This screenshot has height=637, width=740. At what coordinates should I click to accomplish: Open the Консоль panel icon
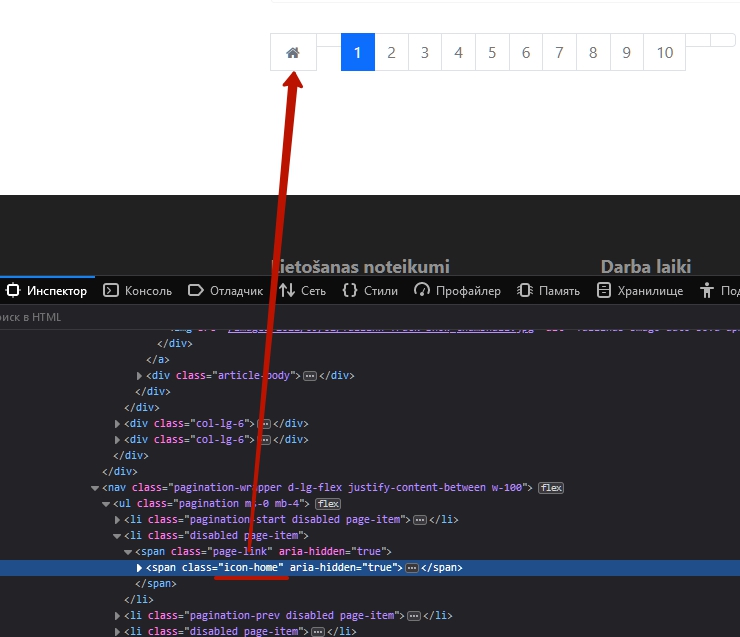[x=111, y=291]
